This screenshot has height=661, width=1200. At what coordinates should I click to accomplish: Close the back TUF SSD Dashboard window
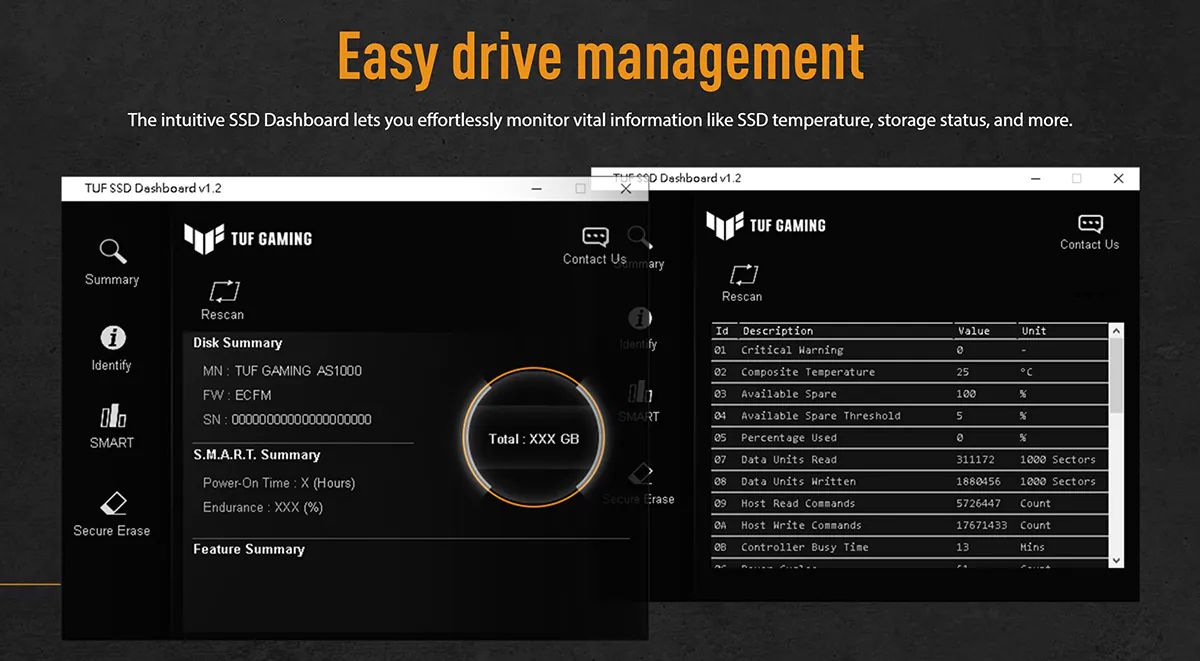pos(1118,178)
